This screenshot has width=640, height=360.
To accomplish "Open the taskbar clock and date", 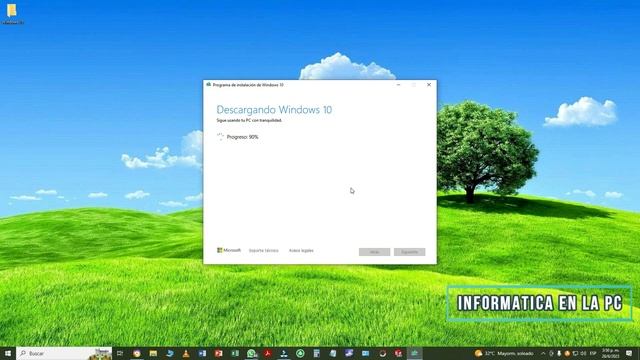I will point(610,353).
